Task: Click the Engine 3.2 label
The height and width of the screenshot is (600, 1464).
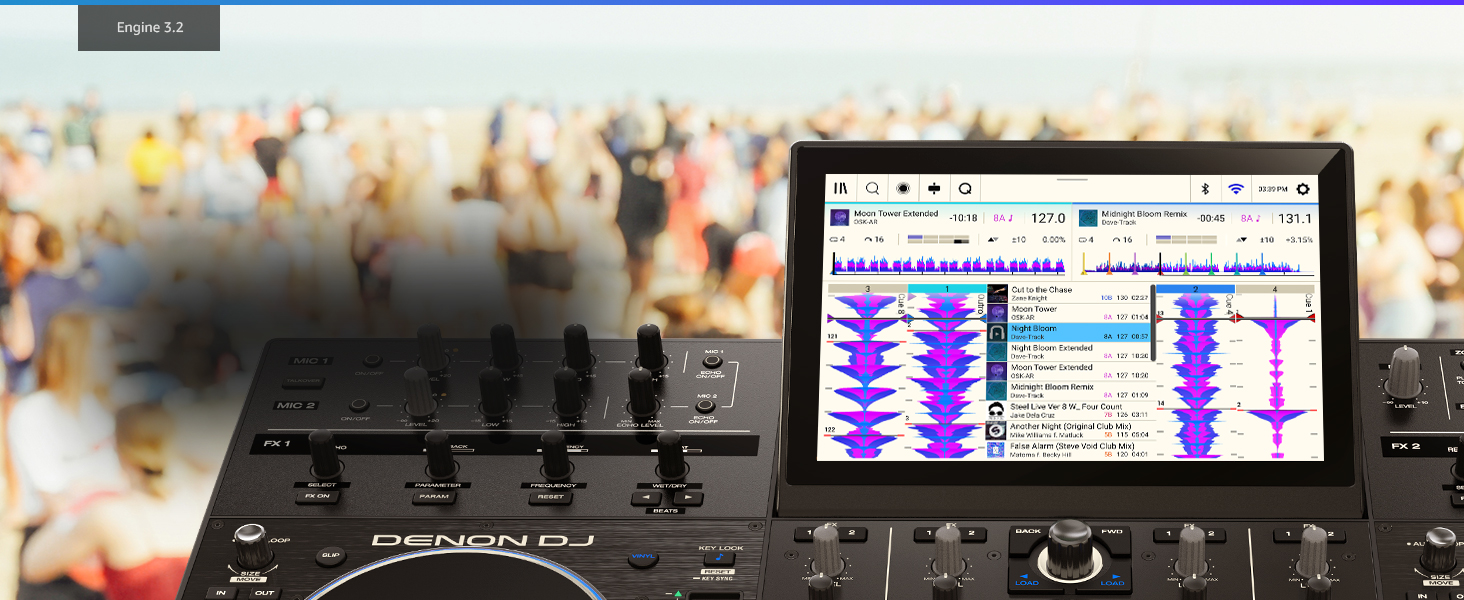Action: (x=149, y=27)
